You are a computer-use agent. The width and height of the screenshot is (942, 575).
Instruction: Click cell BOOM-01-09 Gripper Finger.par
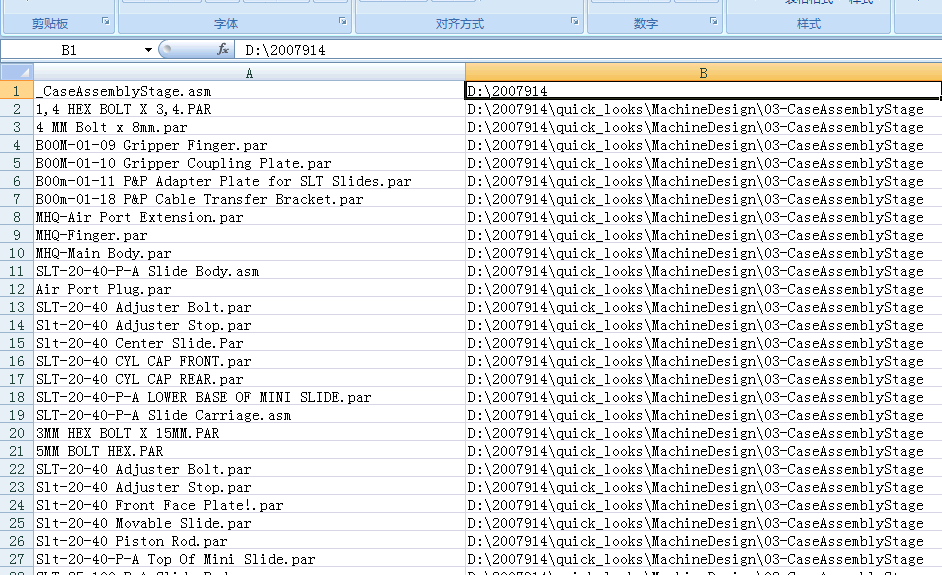[x=249, y=145]
